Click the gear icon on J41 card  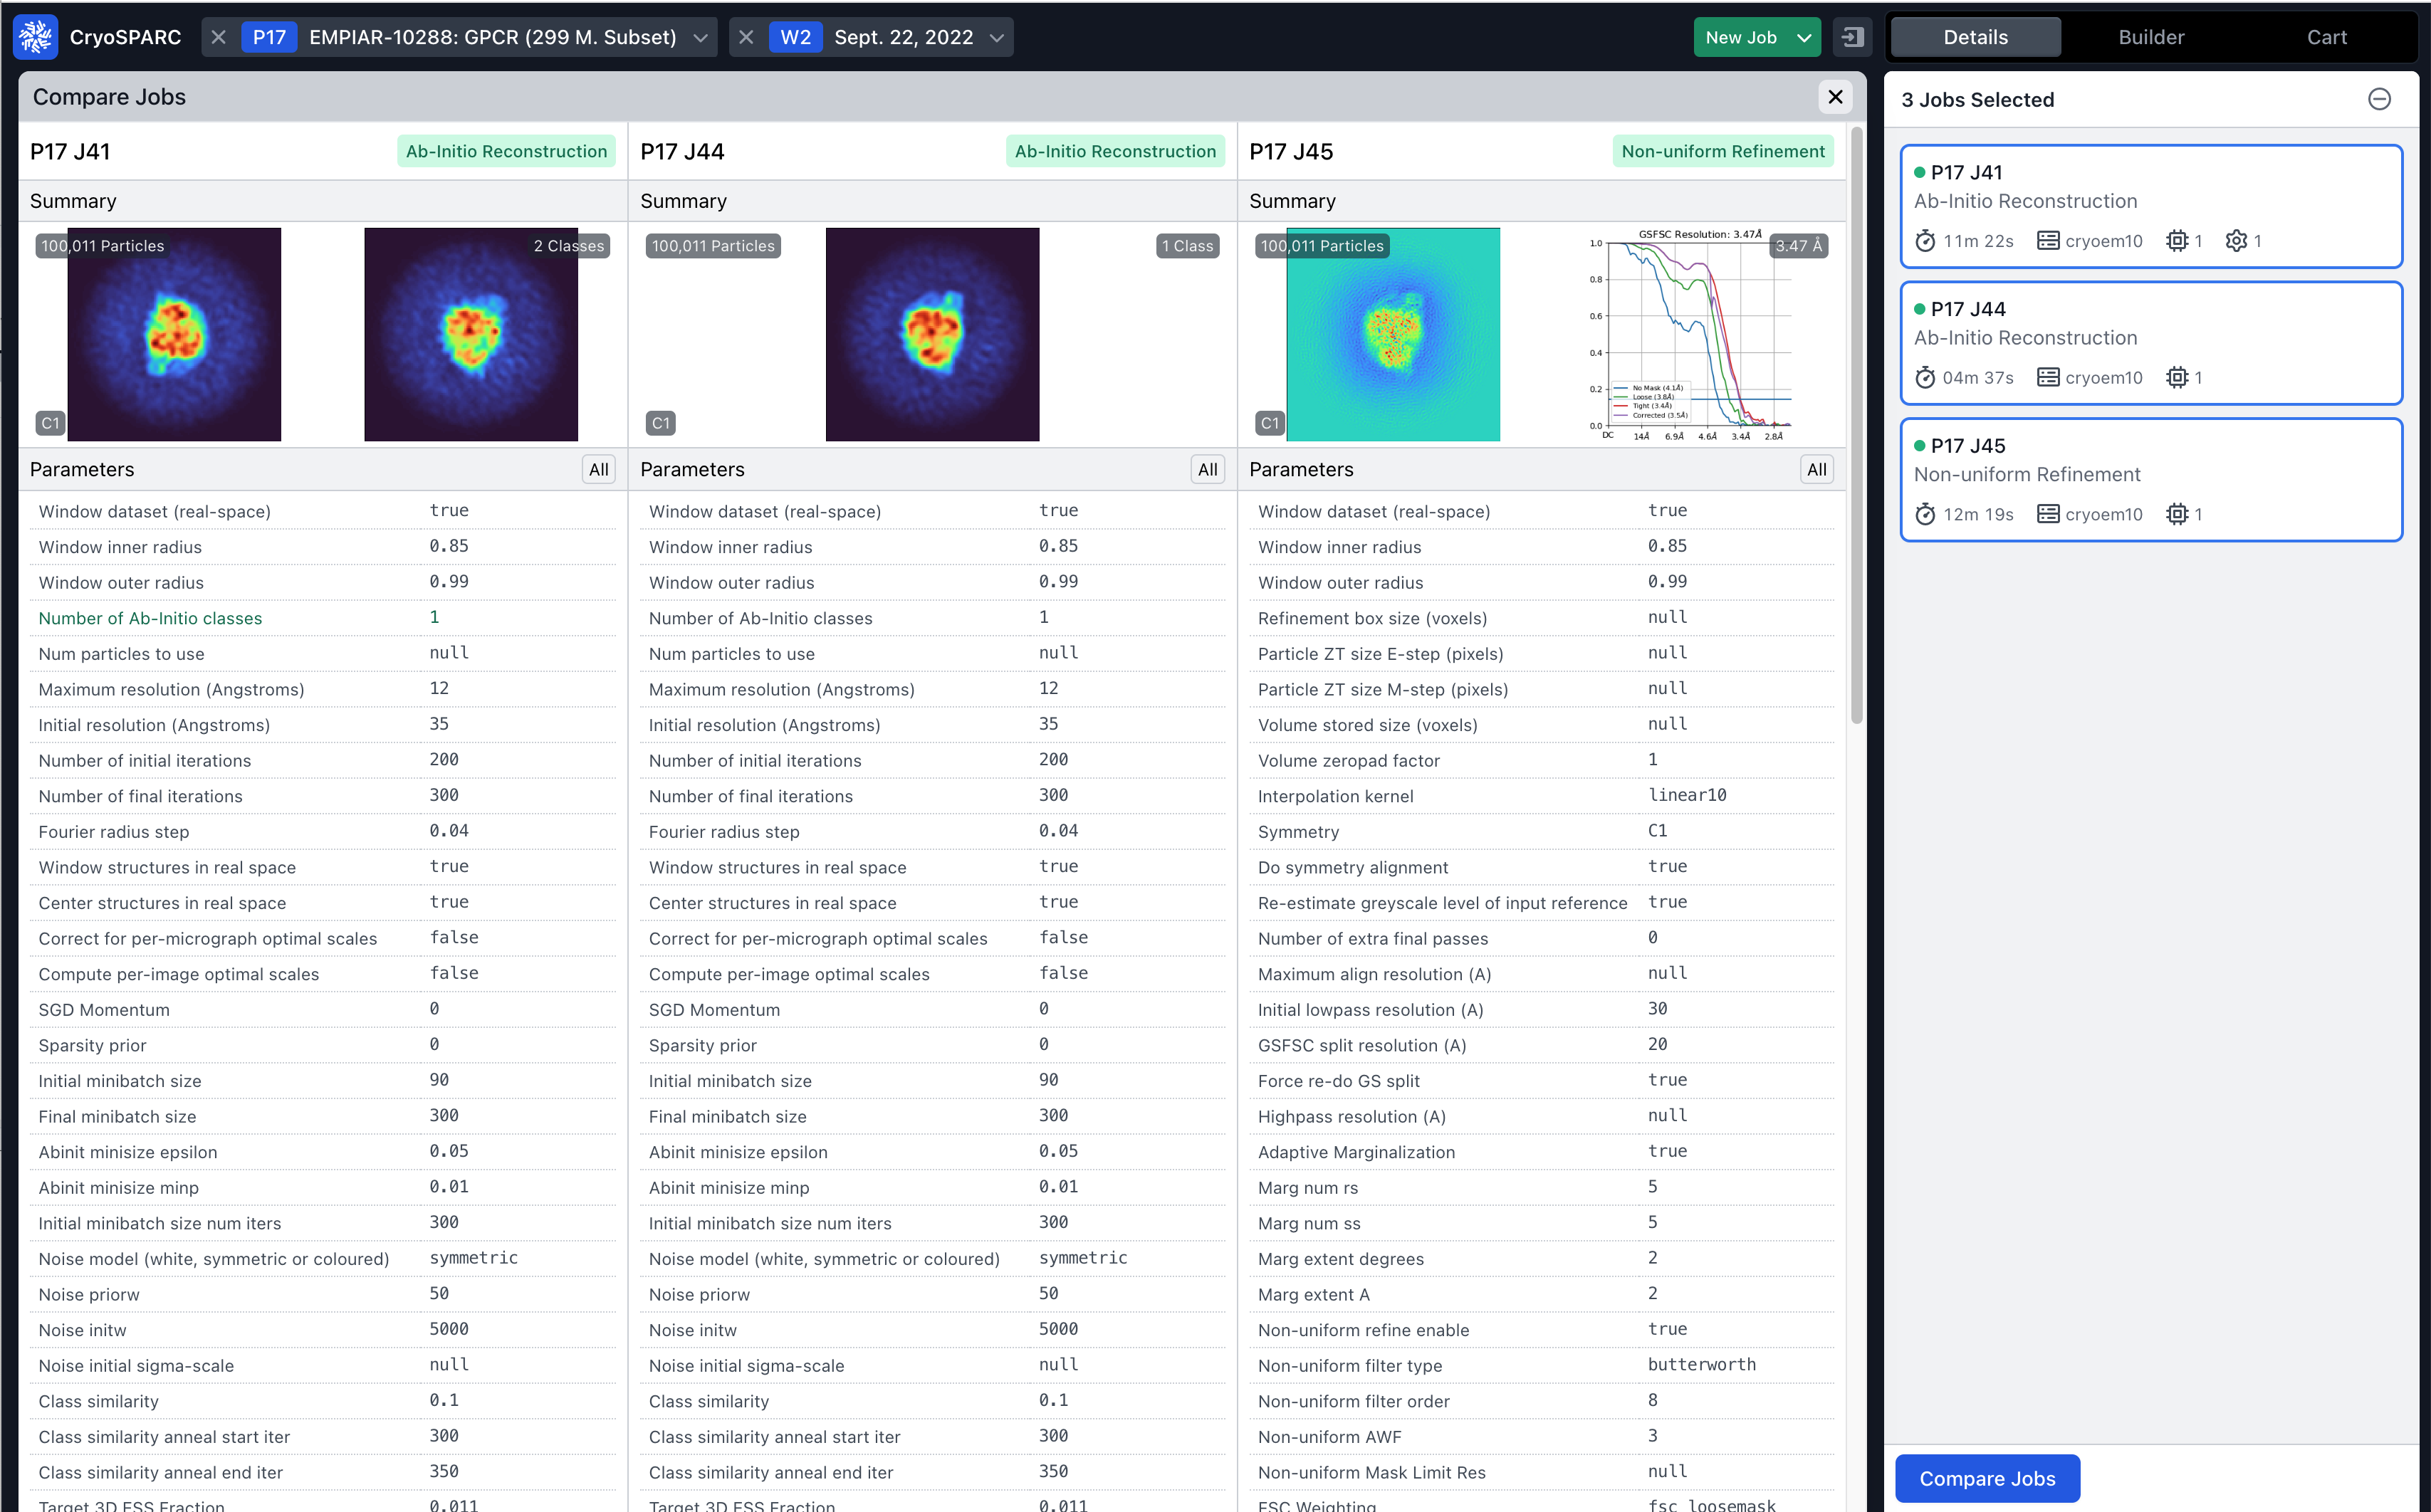(2236, 241)
